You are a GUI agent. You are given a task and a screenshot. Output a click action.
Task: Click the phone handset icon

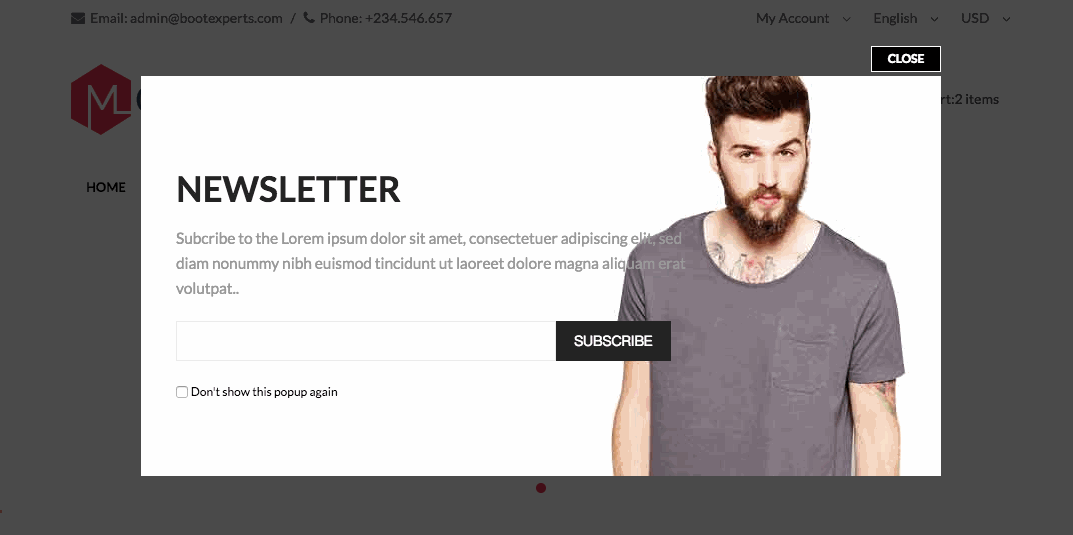click(309, 18)
